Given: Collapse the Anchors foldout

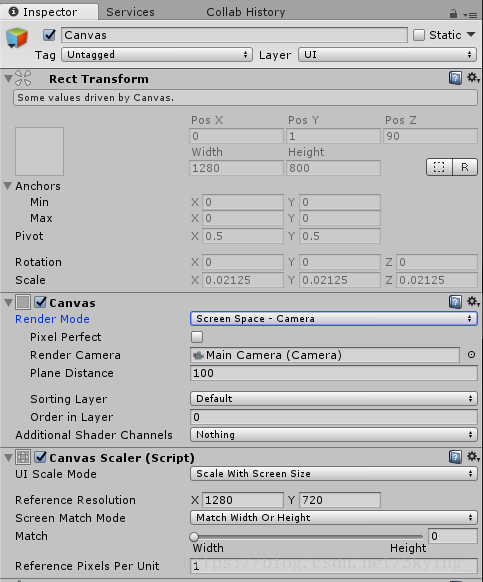Looking at the screenshot, I should 7,186.
